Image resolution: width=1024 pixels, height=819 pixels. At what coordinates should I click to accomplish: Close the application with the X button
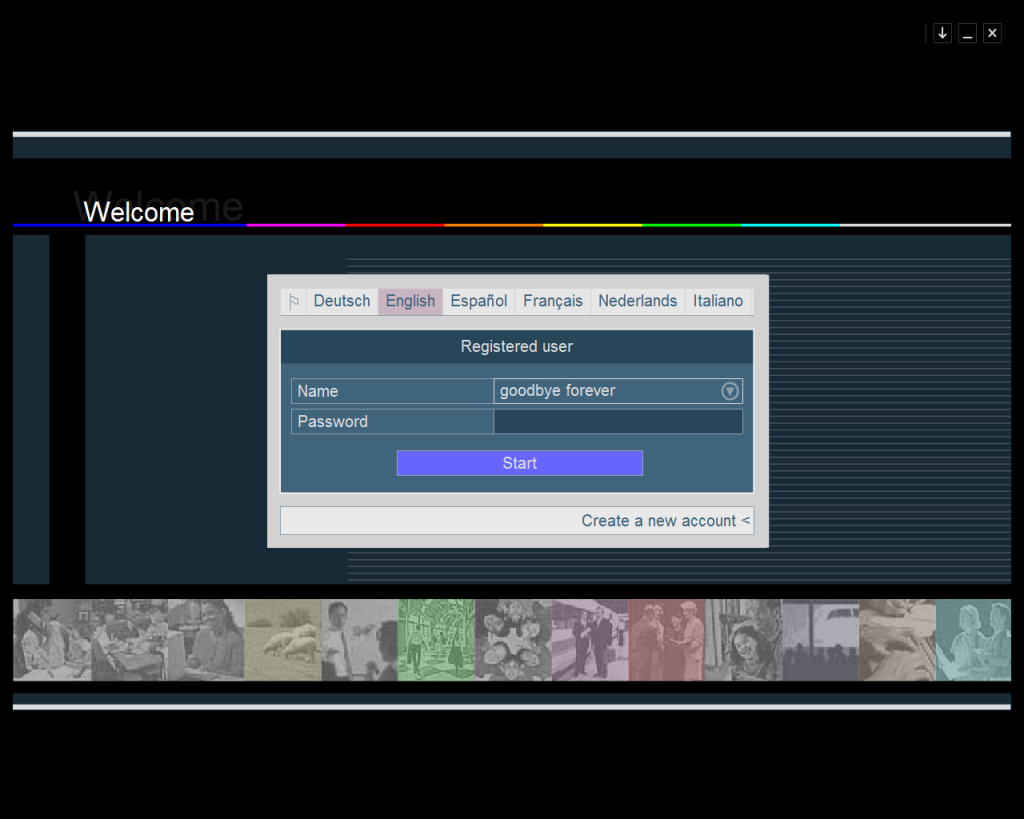coord(992,33)
